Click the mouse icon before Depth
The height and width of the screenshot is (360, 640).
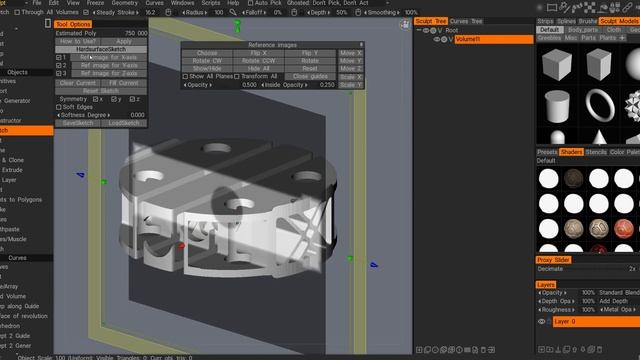[x=294, y=13]
